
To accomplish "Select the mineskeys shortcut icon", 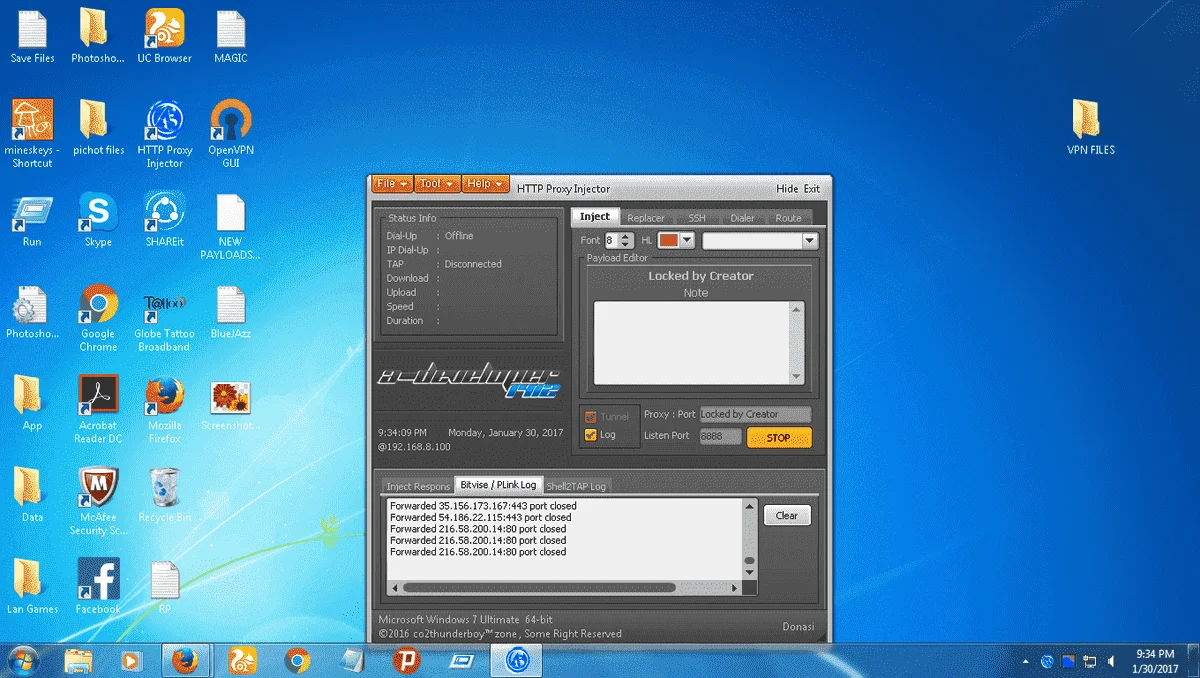I will (x=32, y=133).
